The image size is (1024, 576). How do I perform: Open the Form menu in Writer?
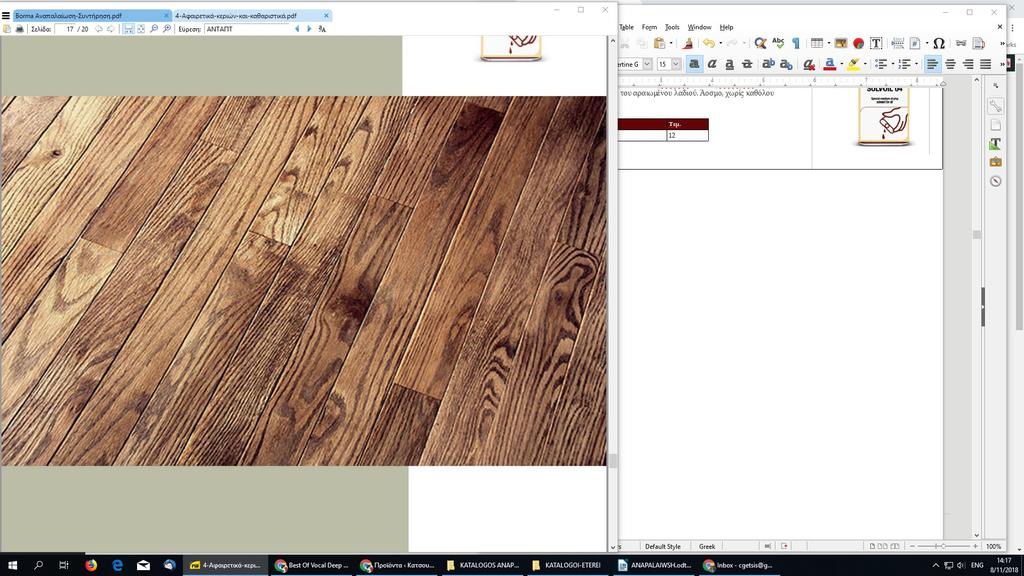(649, 27)
